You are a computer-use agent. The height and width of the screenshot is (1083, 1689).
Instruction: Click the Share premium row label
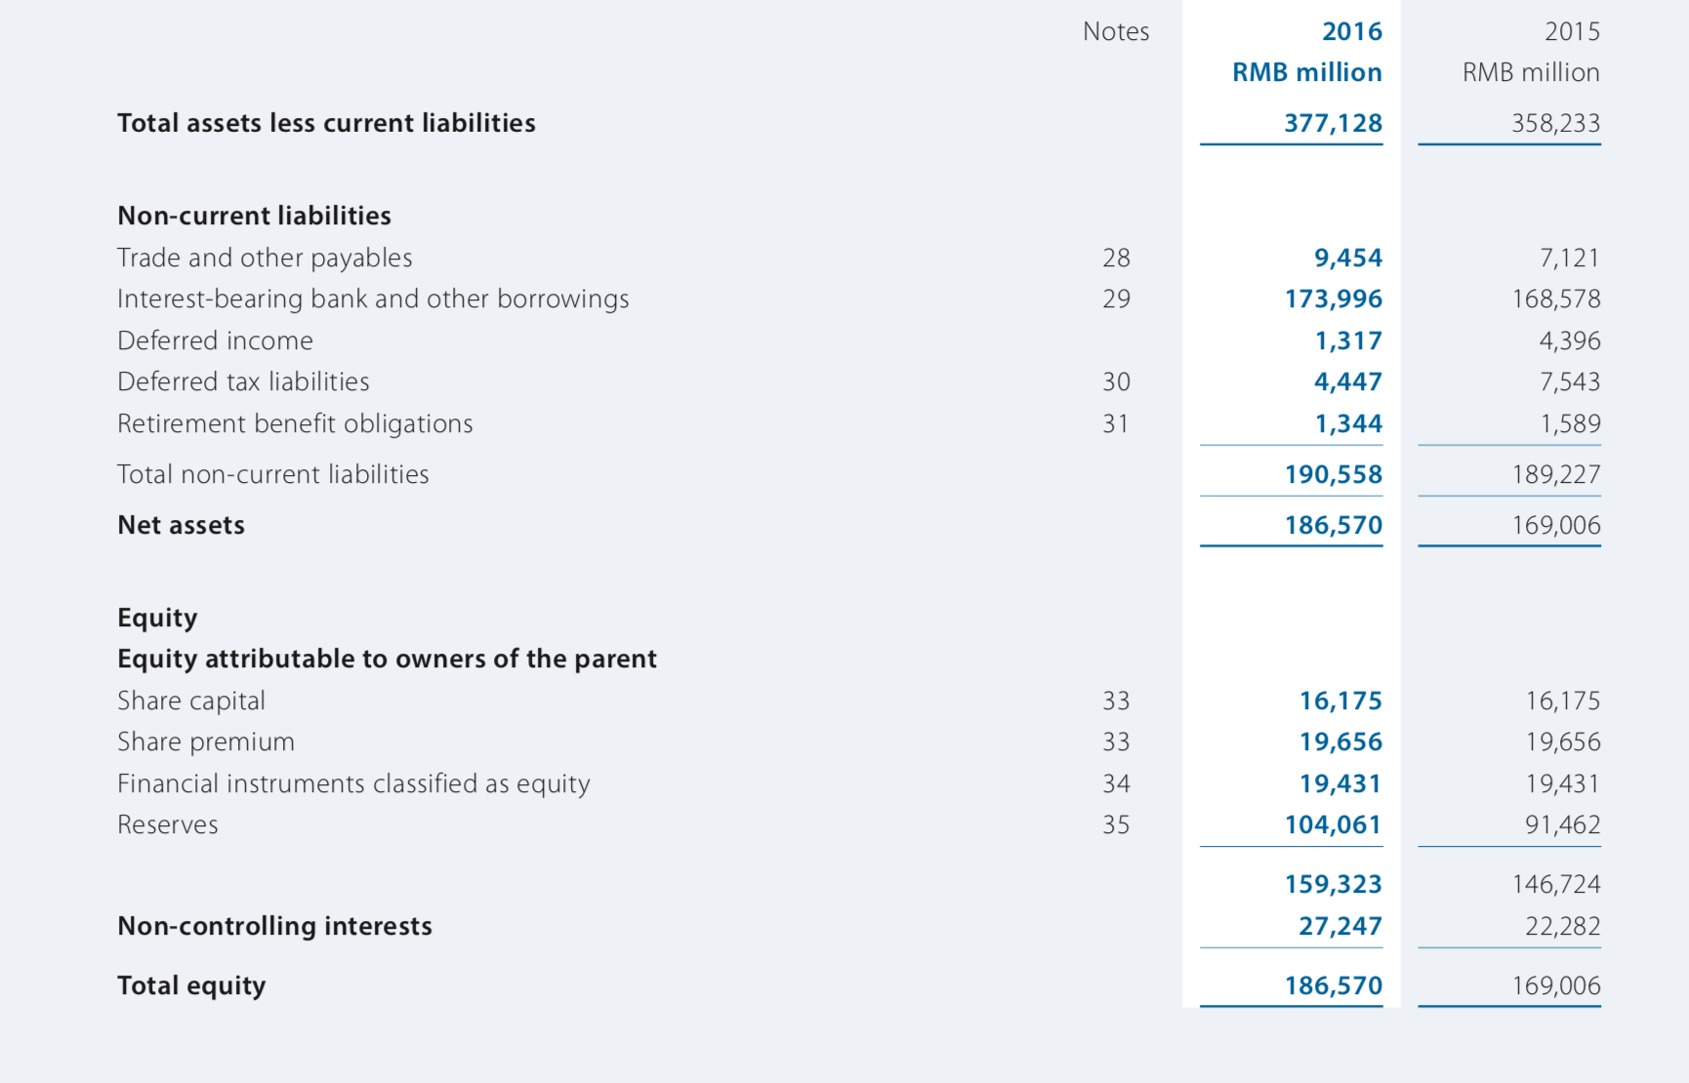pos(206,742)
